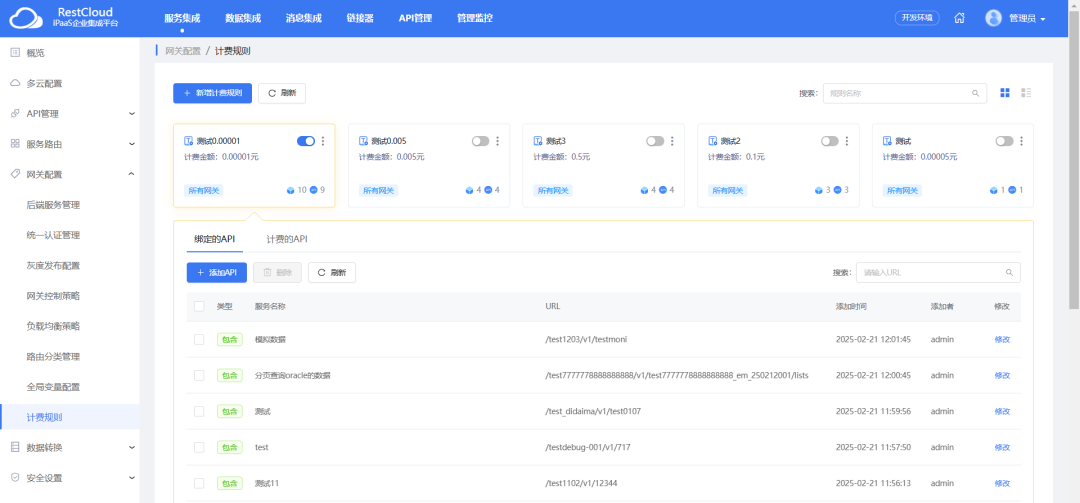
Task: Click the search icon in 规则名称 field
Action: pos(976,93)
